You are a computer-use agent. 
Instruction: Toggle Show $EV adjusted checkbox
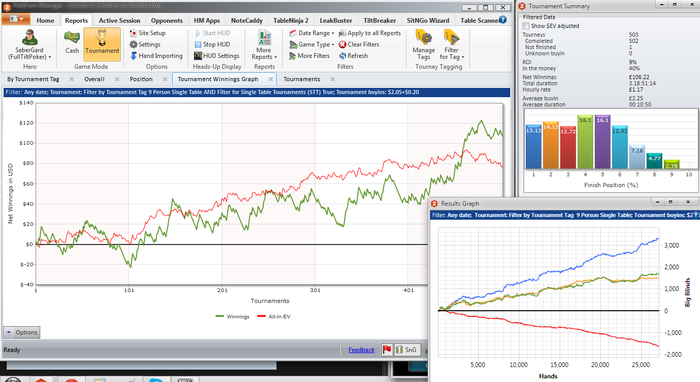coord(526,26)
